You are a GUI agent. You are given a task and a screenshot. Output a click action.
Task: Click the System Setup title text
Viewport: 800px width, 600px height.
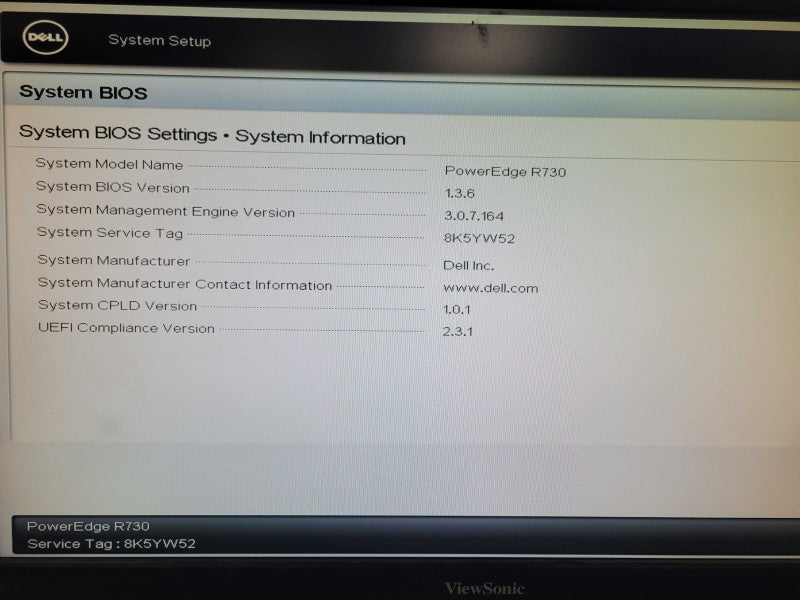[x=160, y=40]
